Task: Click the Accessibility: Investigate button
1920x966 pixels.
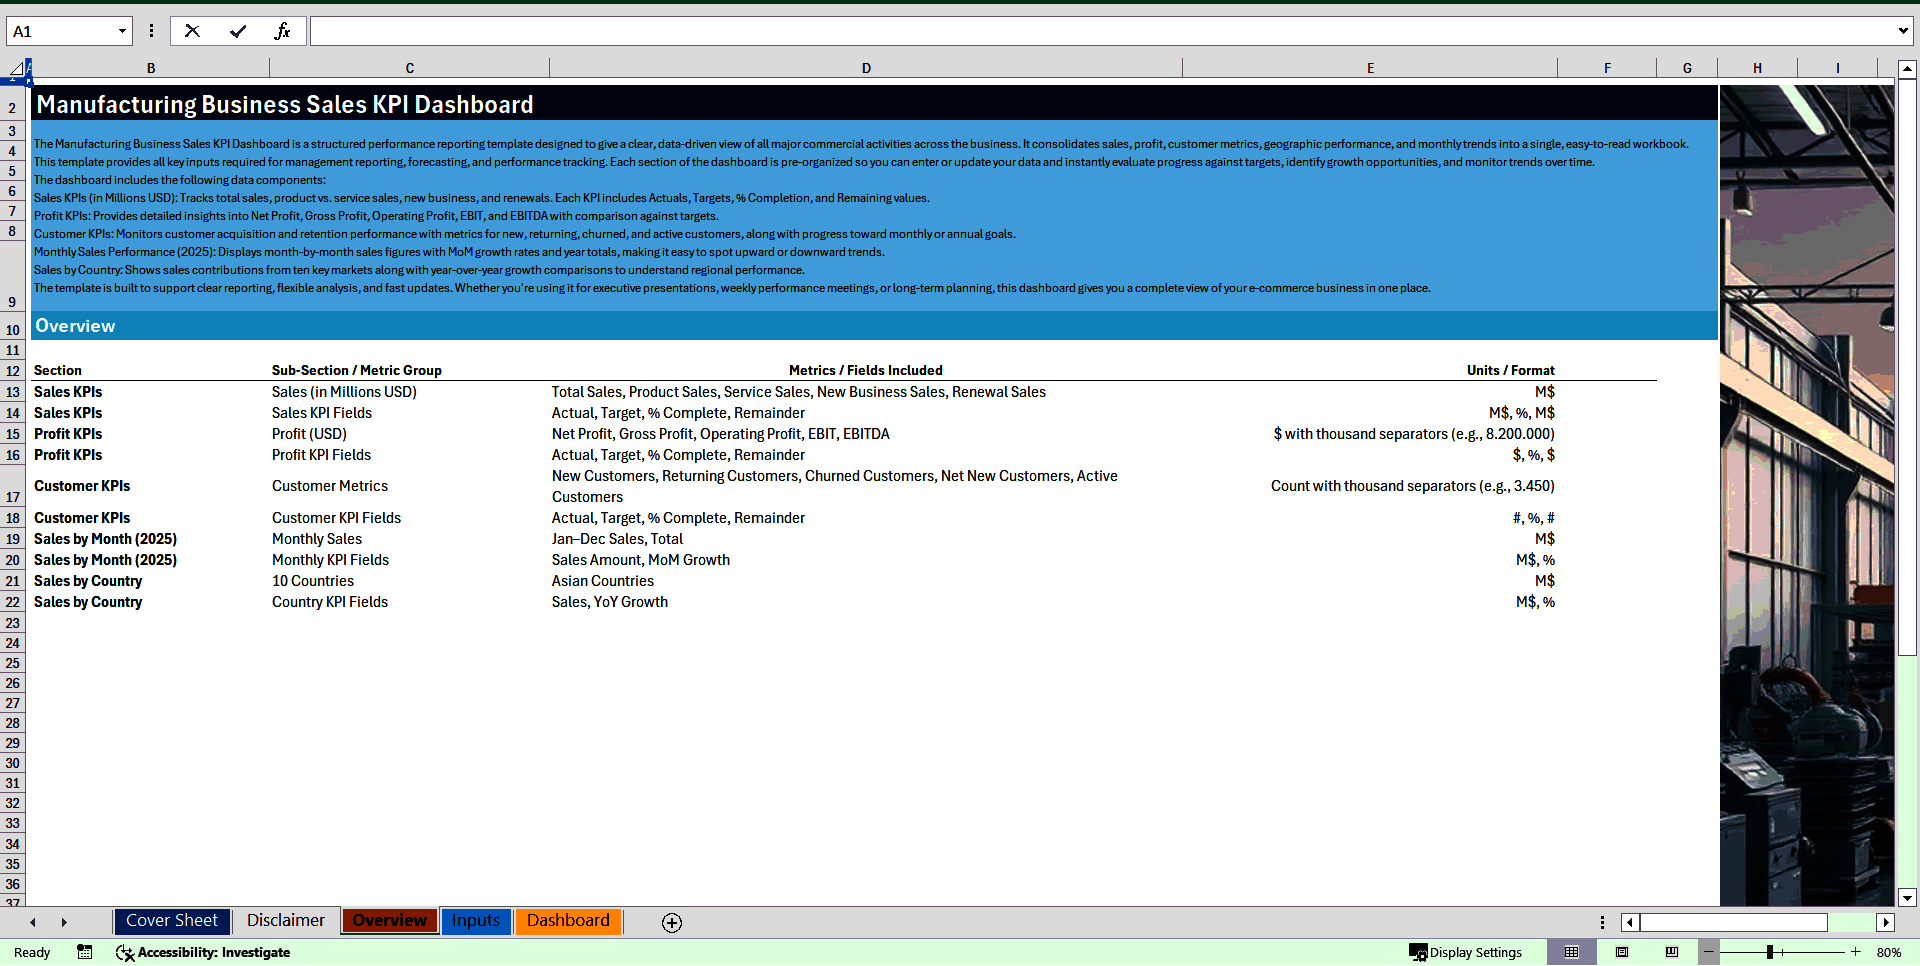Action: (203, 952)
